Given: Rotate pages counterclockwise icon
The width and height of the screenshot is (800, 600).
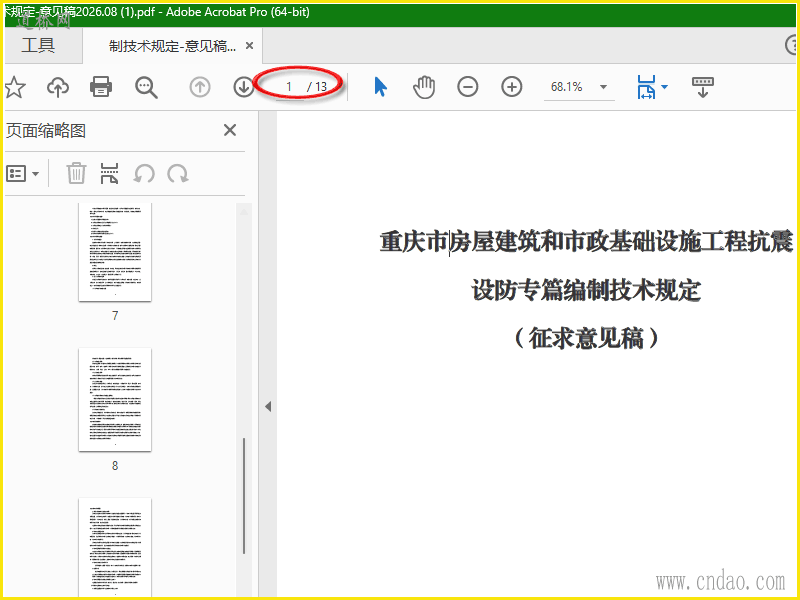Looking at the screenshot, I should pyautogui.click(x=144, y=173).
